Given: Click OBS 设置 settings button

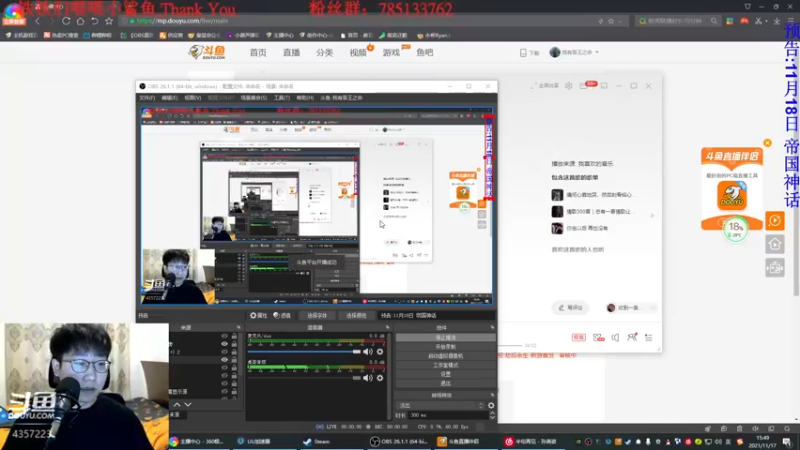Looking at the screenshot, I should [445, 374].
